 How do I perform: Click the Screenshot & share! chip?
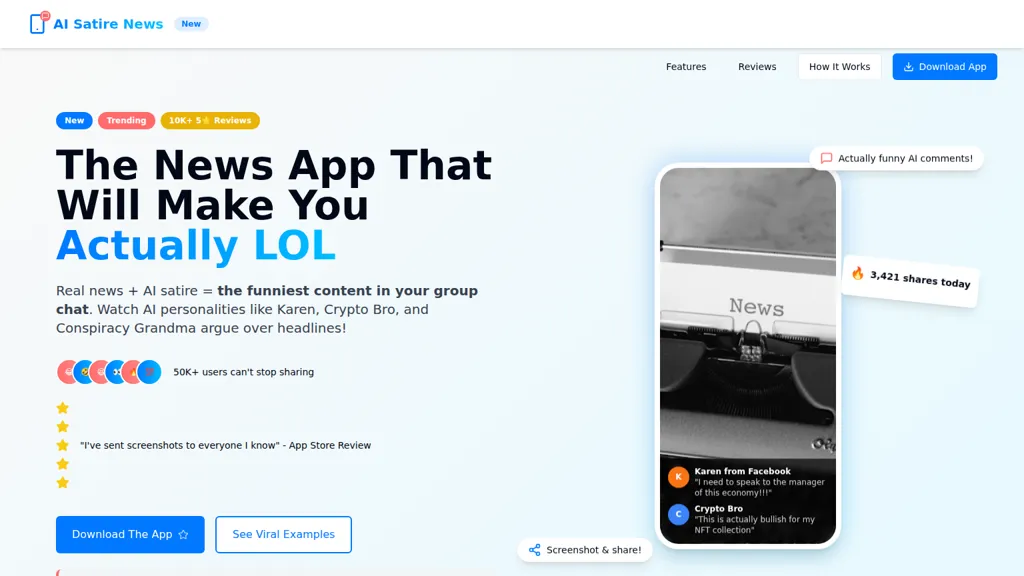point(584,550)
